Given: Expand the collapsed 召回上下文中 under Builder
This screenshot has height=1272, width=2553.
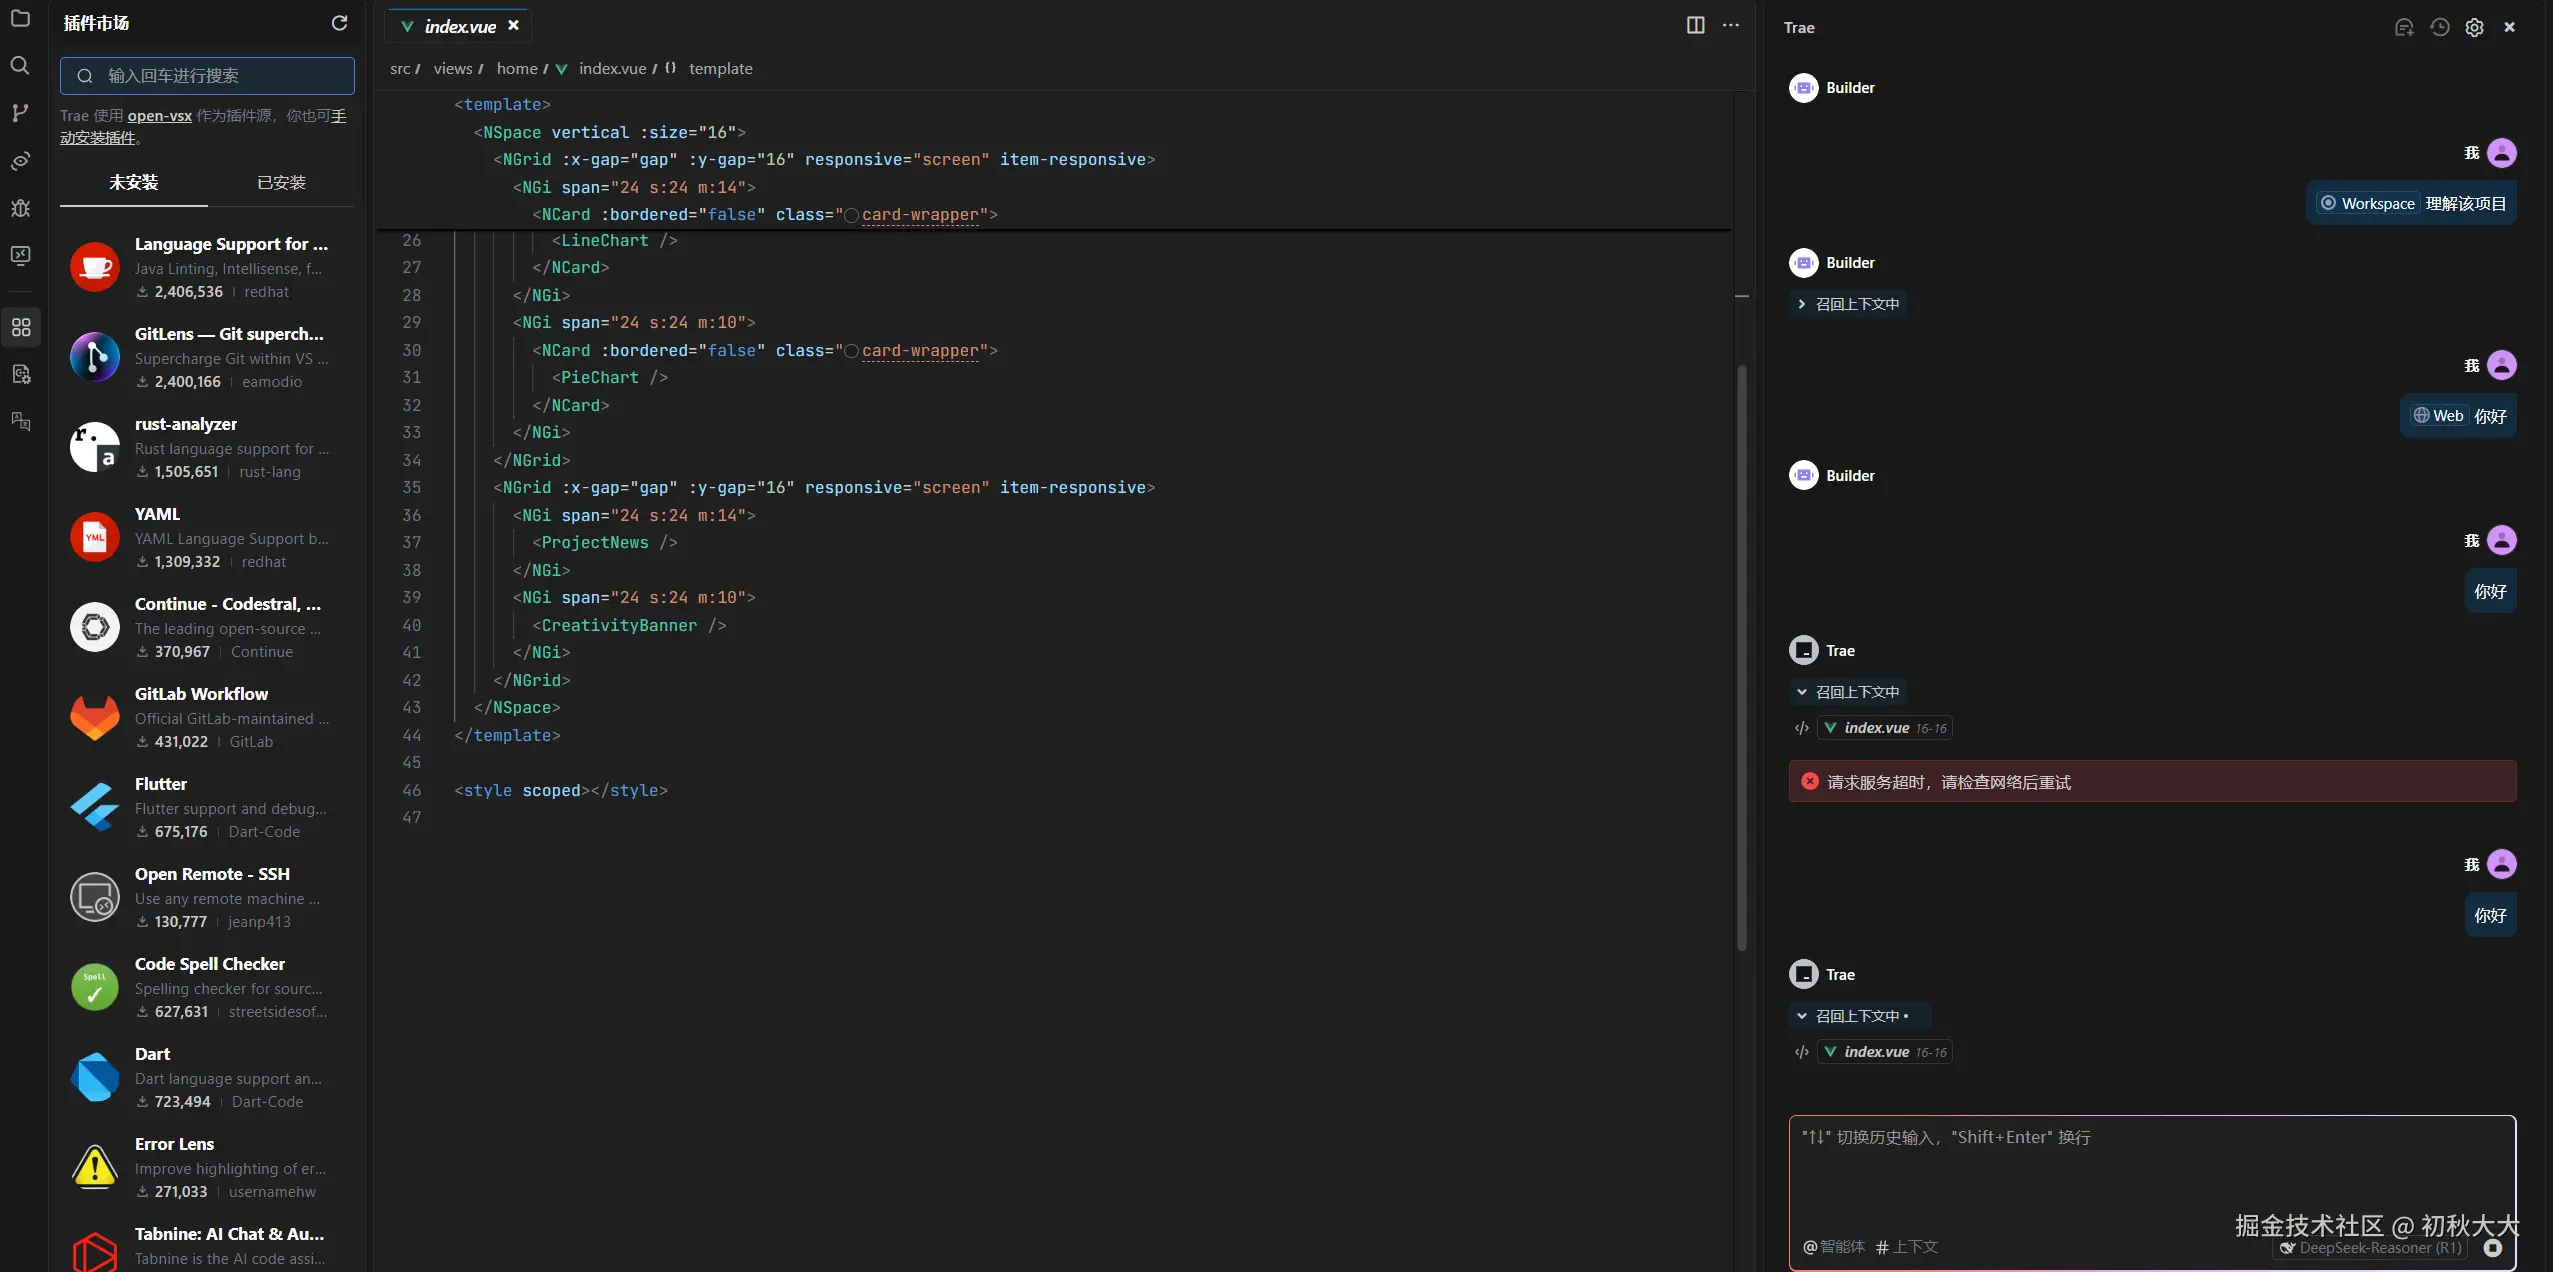Looking at the screenshot, I should 1848,304.
